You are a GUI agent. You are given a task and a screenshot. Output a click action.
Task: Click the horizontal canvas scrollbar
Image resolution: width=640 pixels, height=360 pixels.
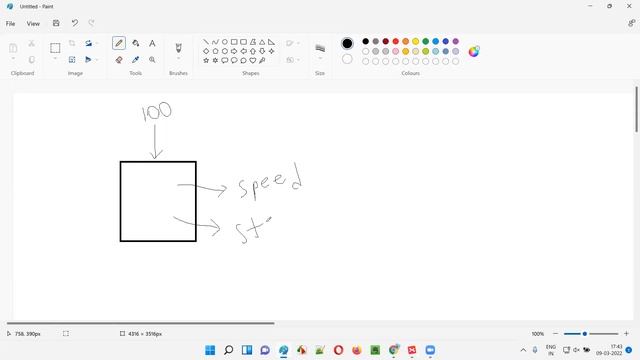click(140, 323)
